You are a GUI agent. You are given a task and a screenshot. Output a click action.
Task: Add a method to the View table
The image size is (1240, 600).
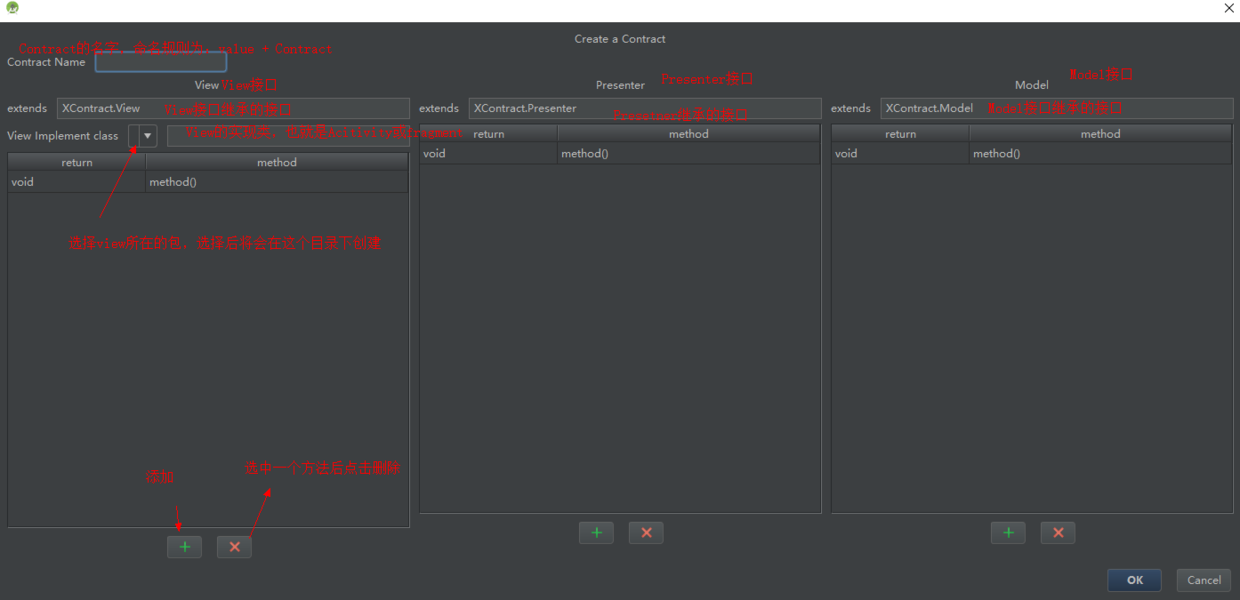[x=184, y=547]
